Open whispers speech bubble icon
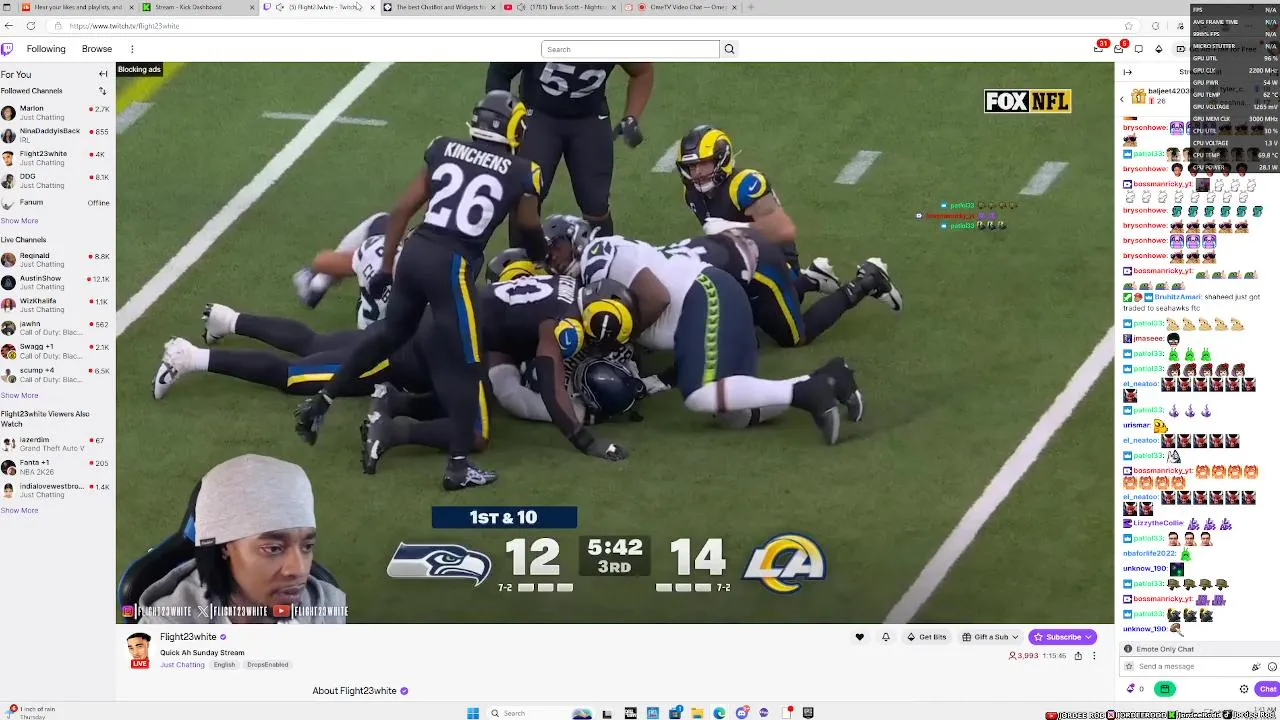The image size is (1280, 720). [x=1138, y=49]
